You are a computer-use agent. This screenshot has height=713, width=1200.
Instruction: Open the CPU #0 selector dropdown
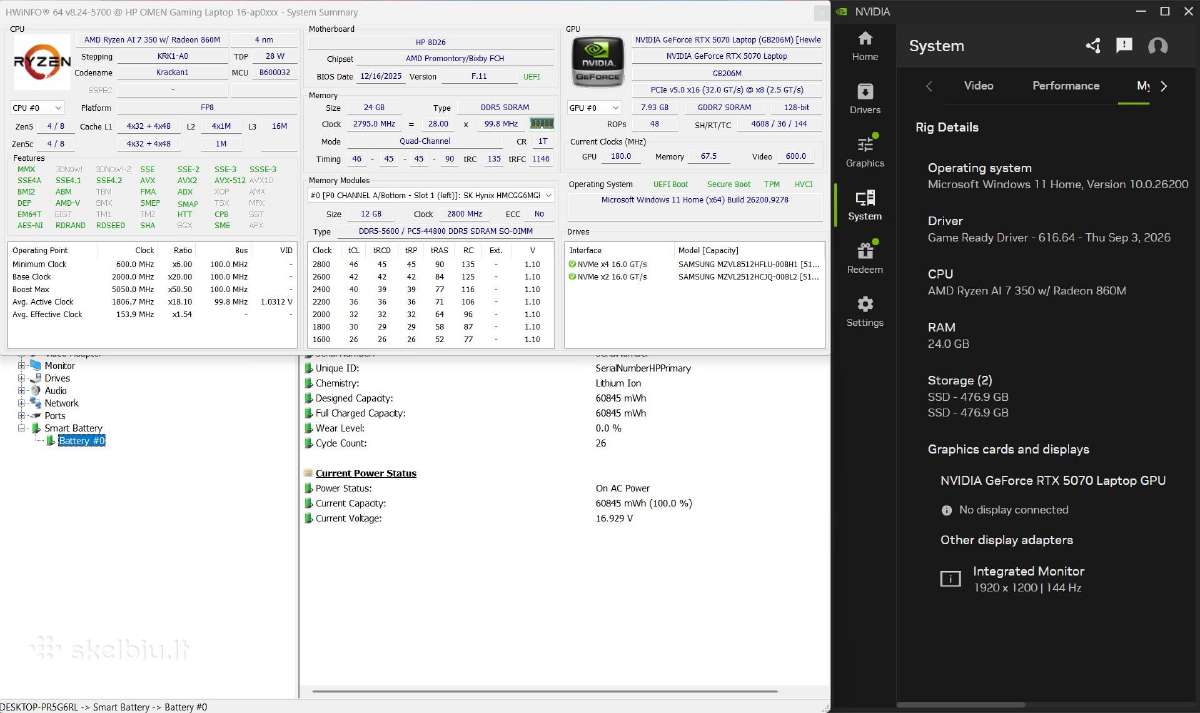37,107
